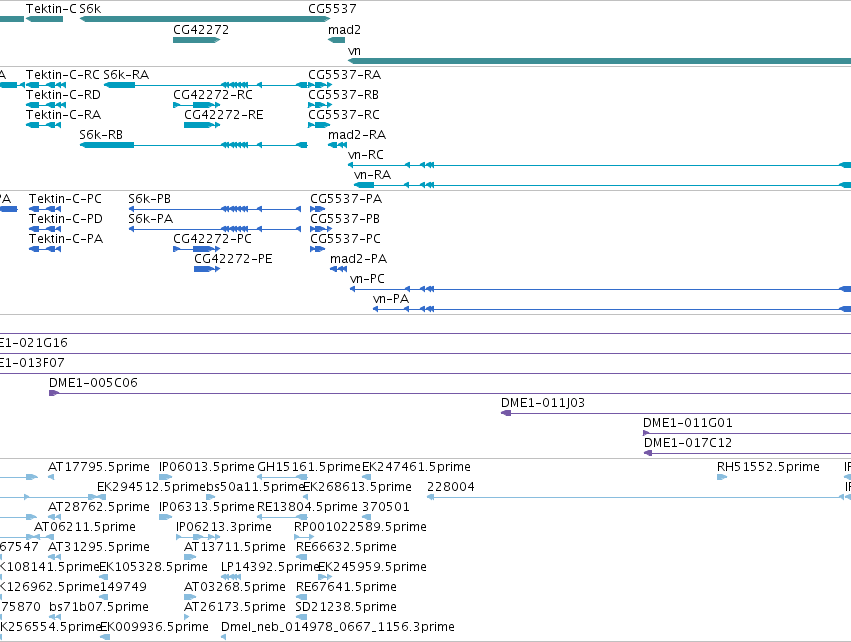
Task: Click EST label RE66632.5prime
Action: point(346,548)
